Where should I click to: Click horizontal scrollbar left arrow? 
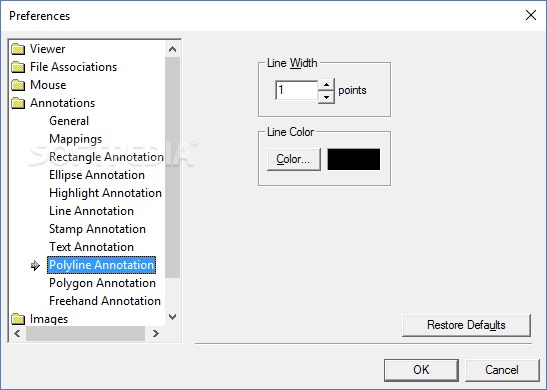click(x=17, y=333)
